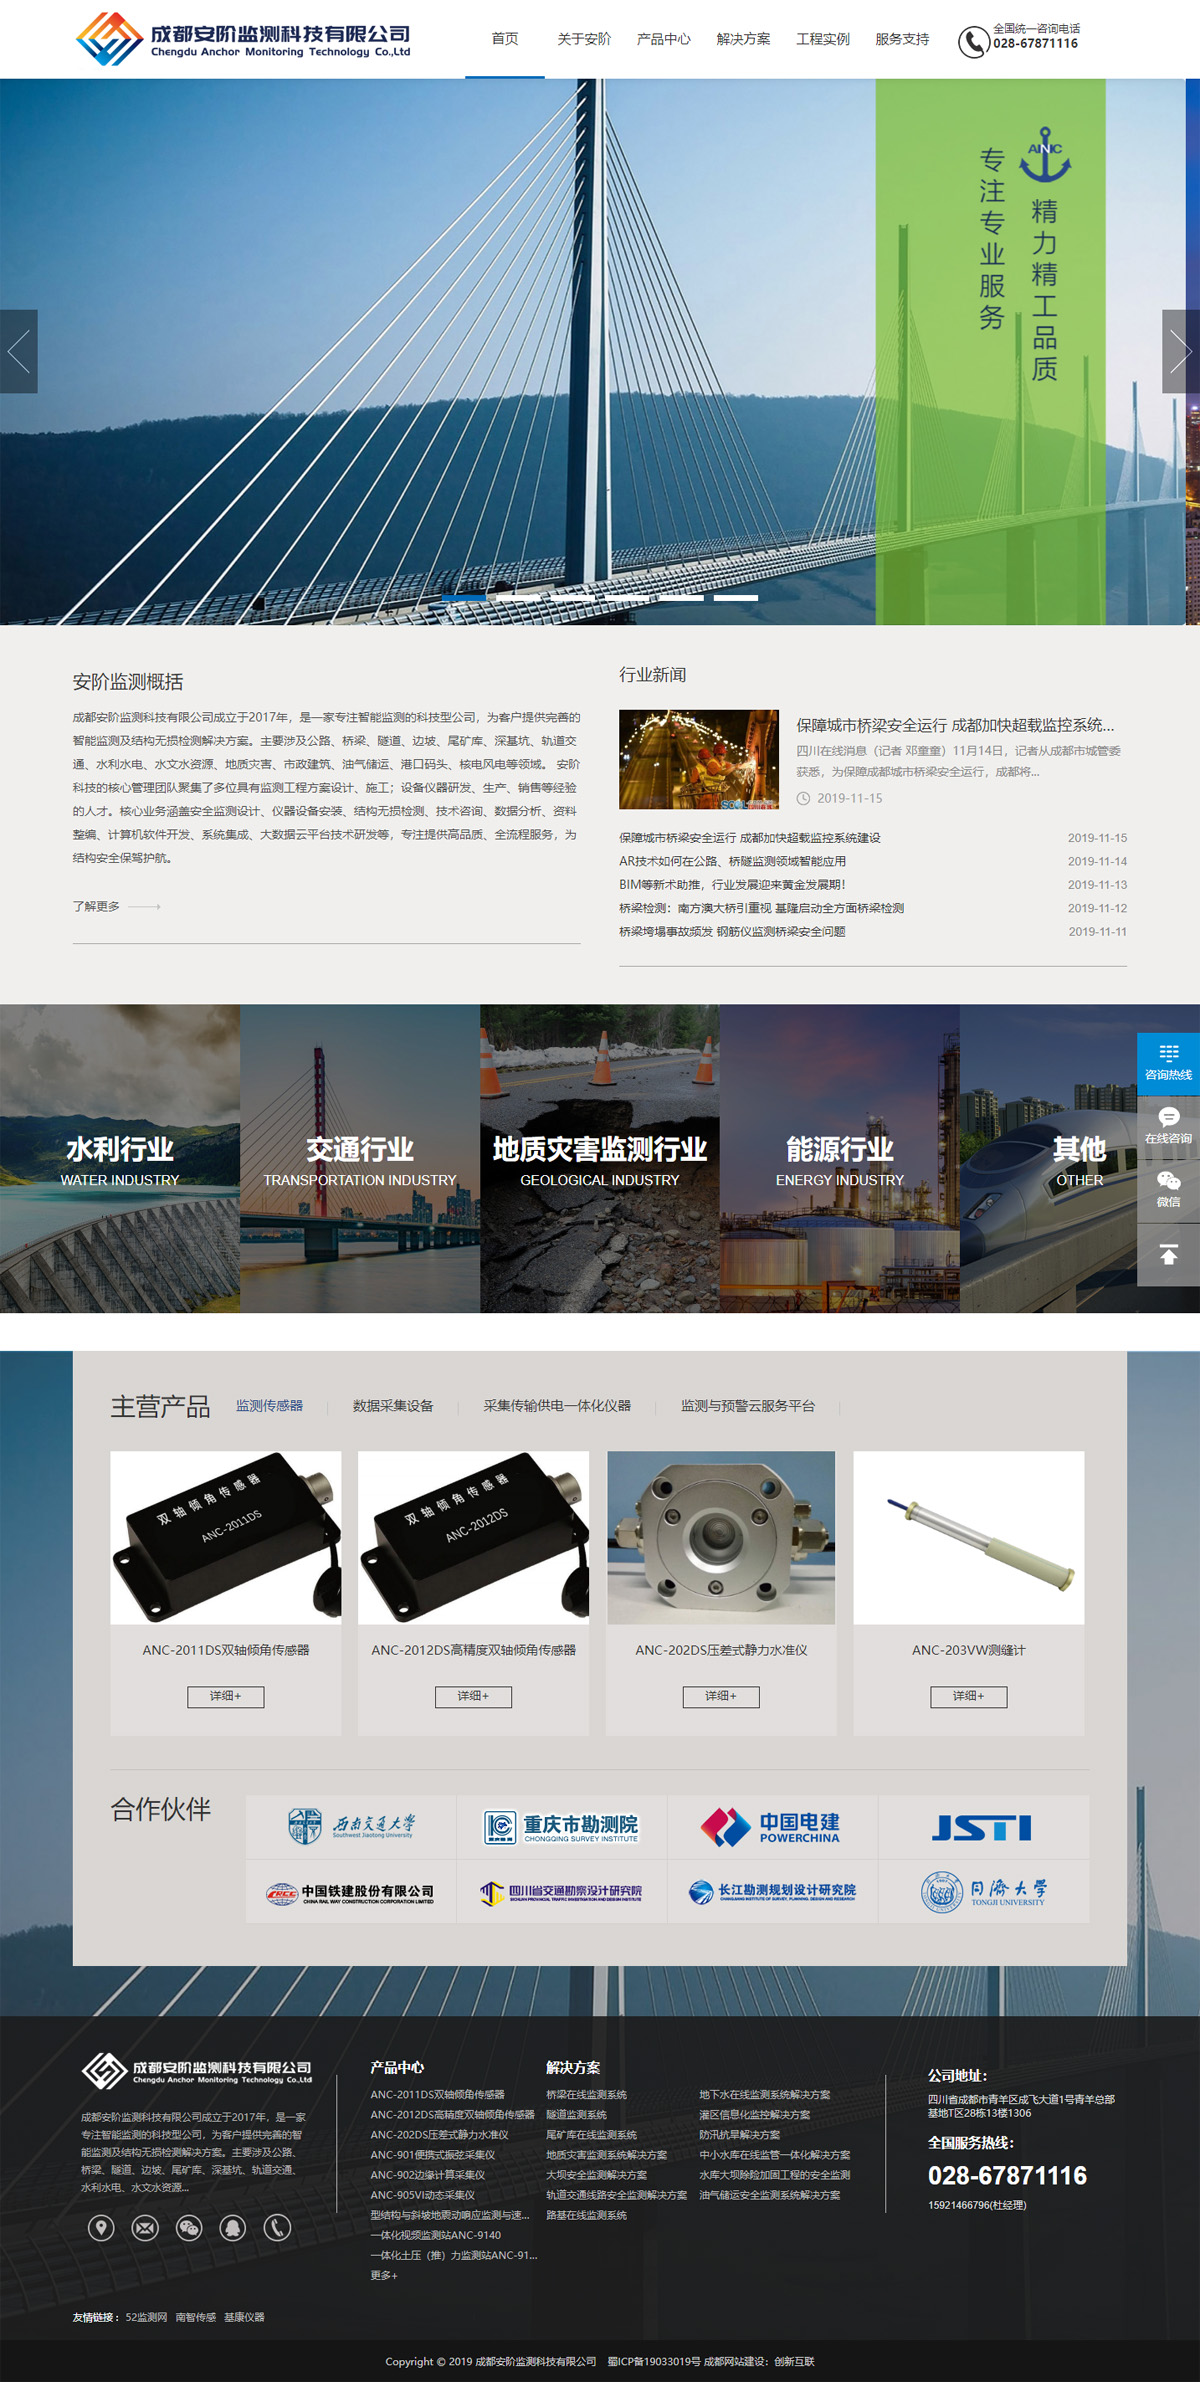Open the footer WeChat icon

pos(189,2227)
